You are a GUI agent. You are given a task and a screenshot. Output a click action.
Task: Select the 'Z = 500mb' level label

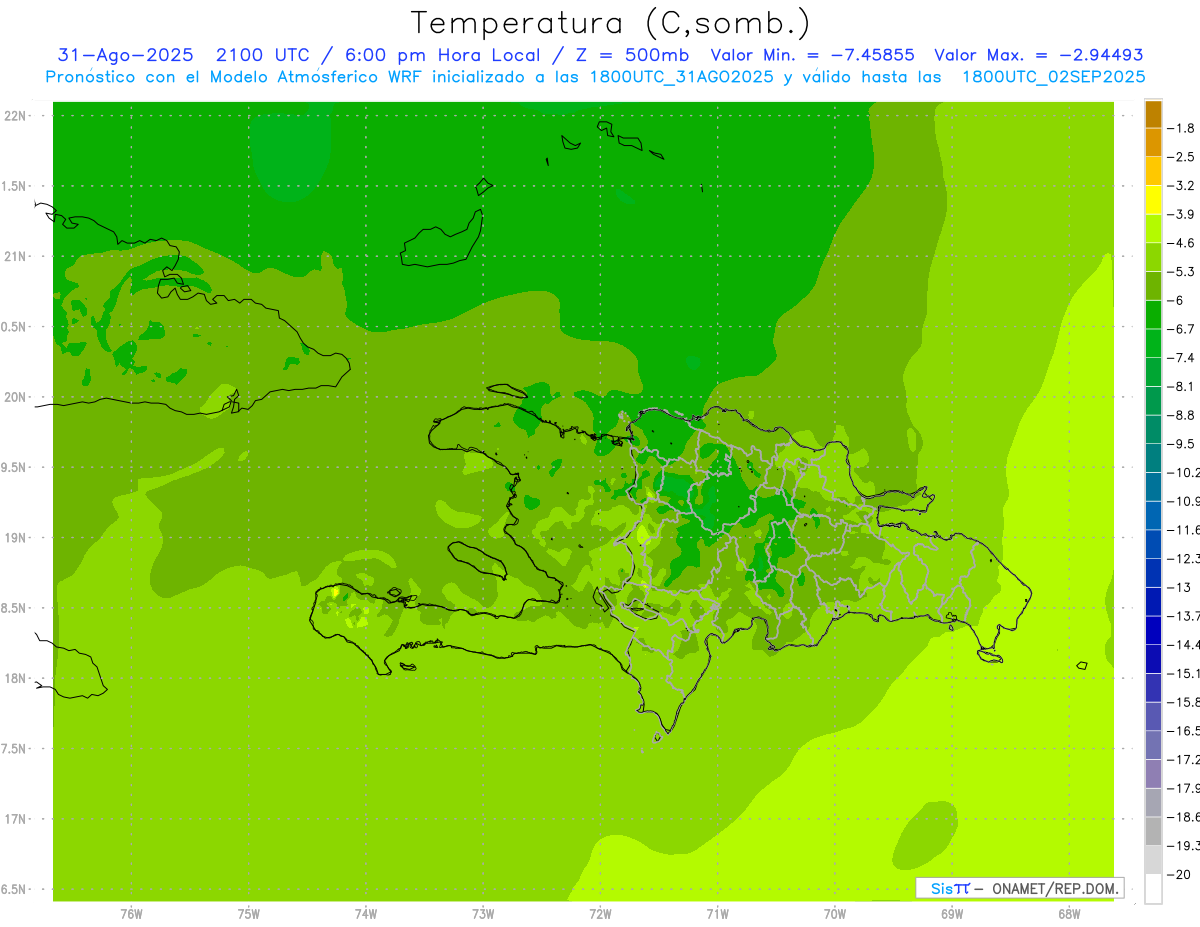tap(632, 55)
